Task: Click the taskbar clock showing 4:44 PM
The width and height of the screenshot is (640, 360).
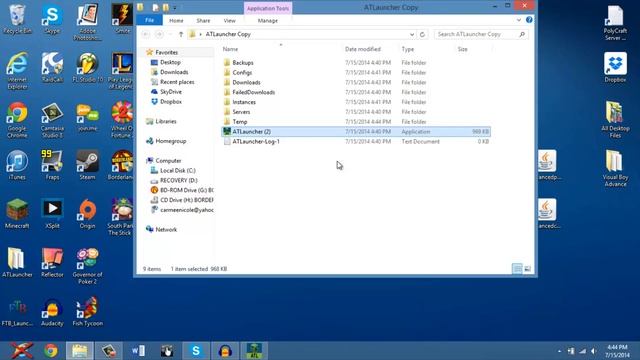Action: 617,351
